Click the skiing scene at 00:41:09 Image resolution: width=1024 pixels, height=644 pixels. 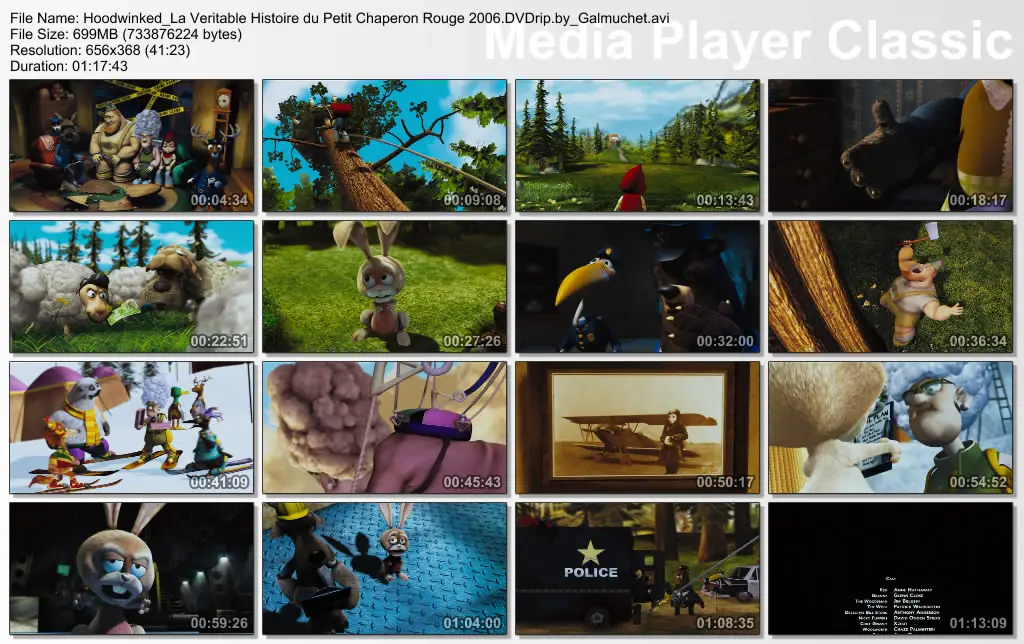click(x=132, y=428)
